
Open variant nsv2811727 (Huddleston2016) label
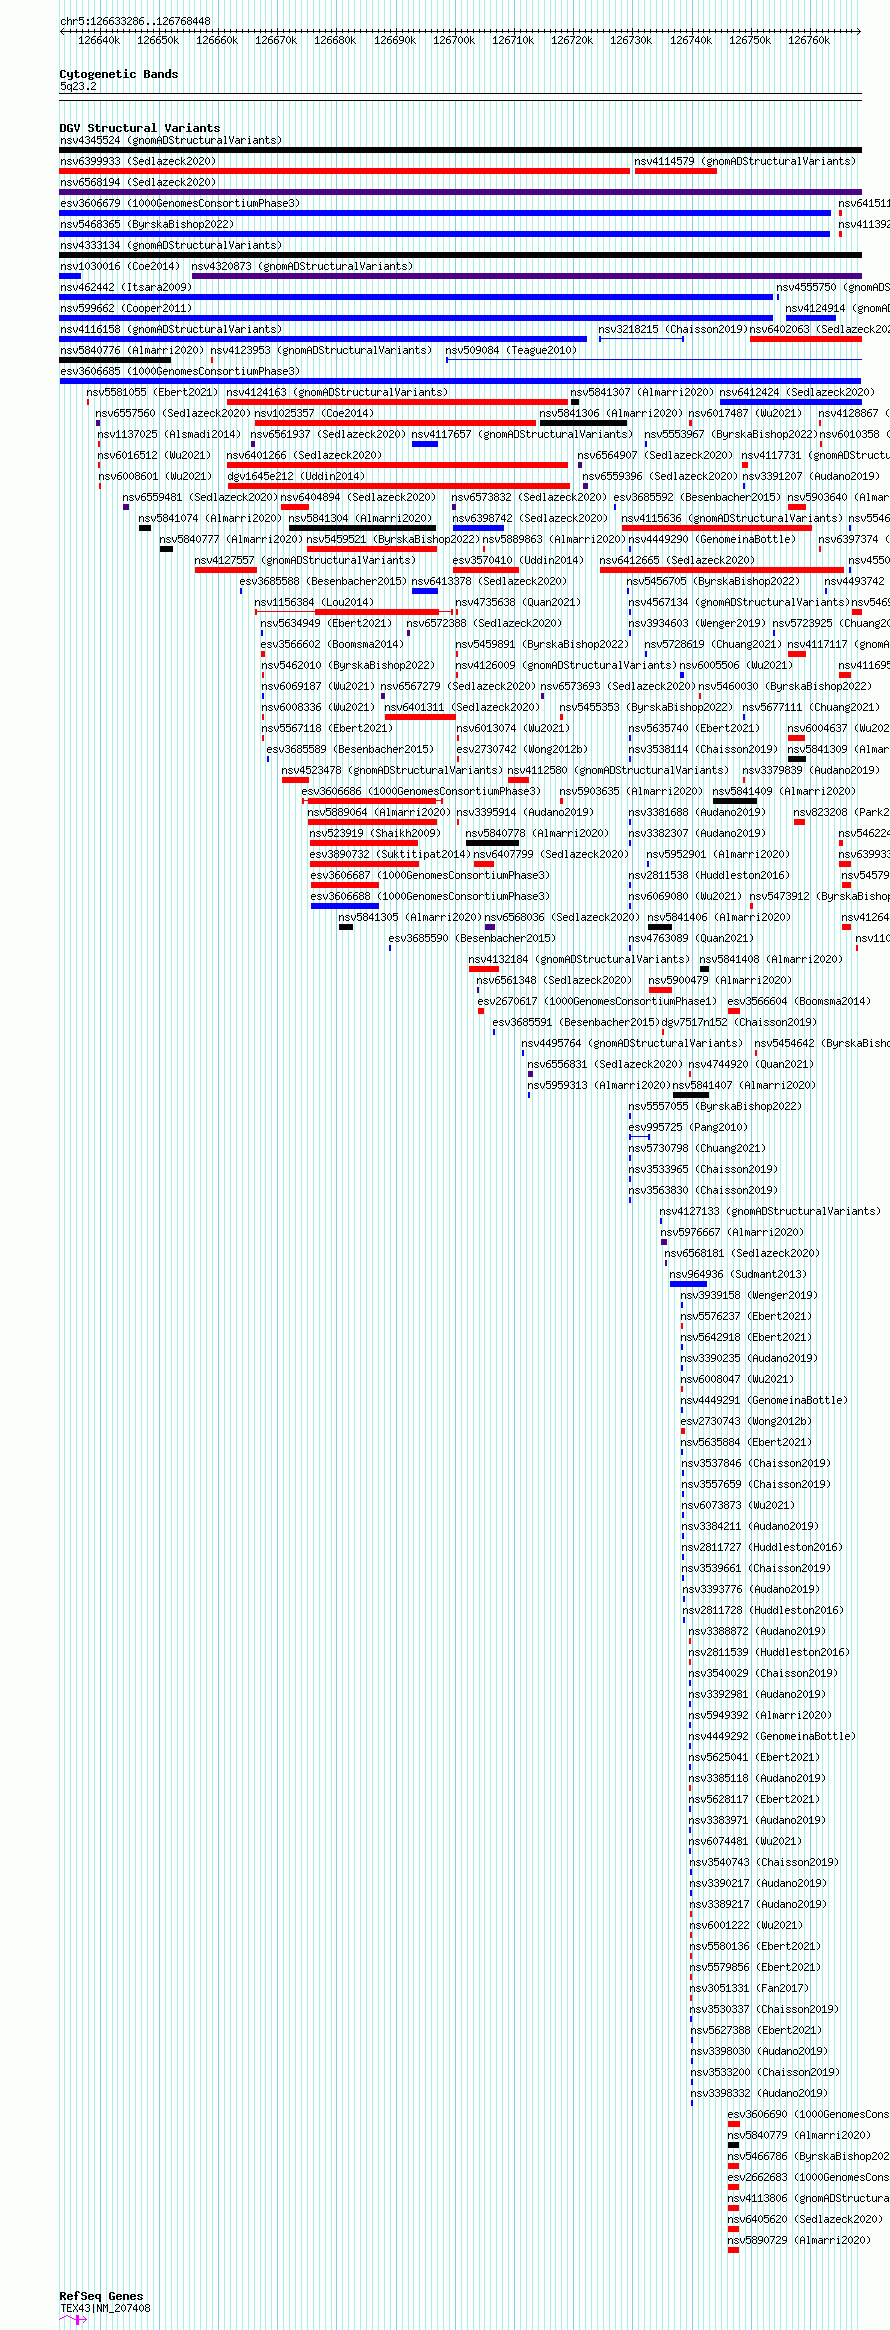point(763,1548)
